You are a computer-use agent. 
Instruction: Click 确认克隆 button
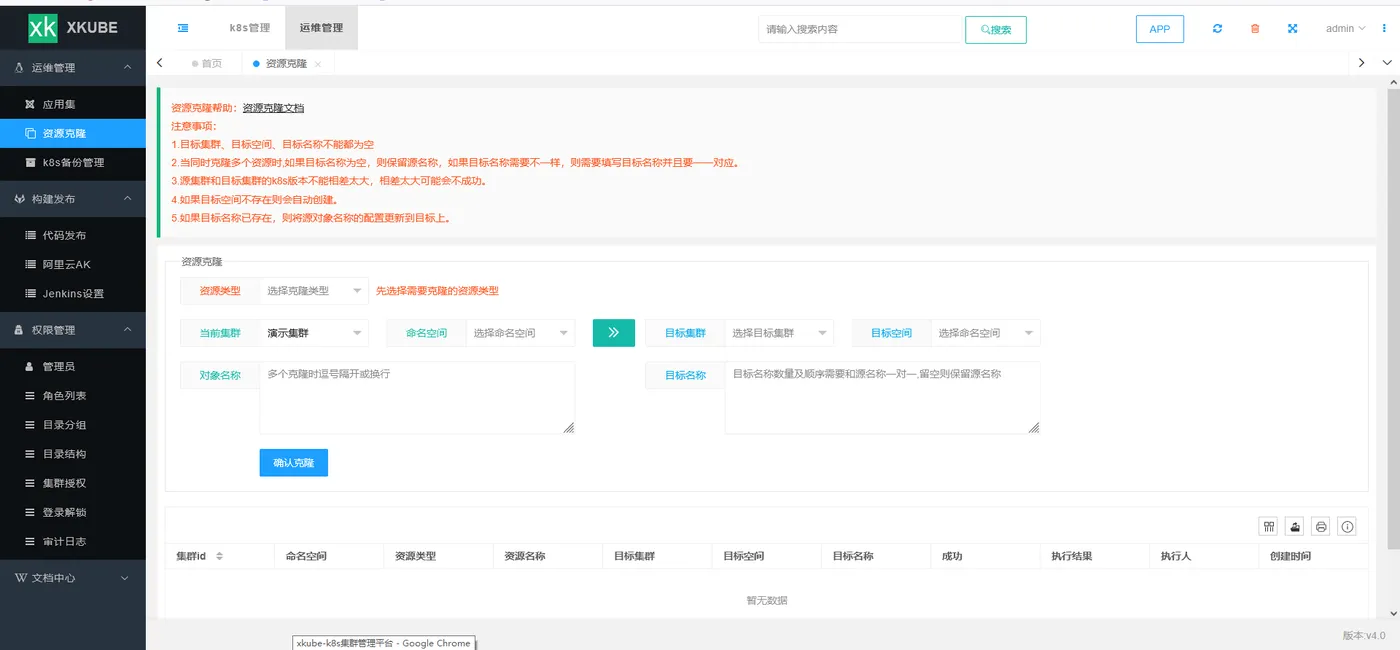coord(294,463)
